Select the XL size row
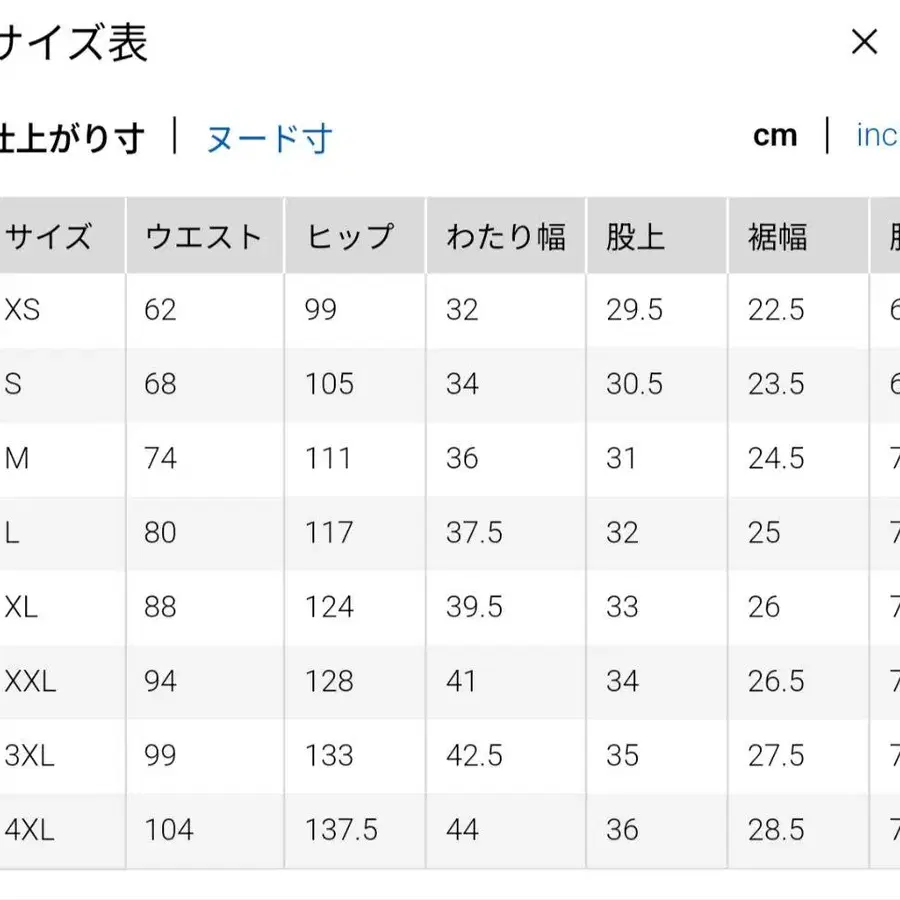 (22, 607)
